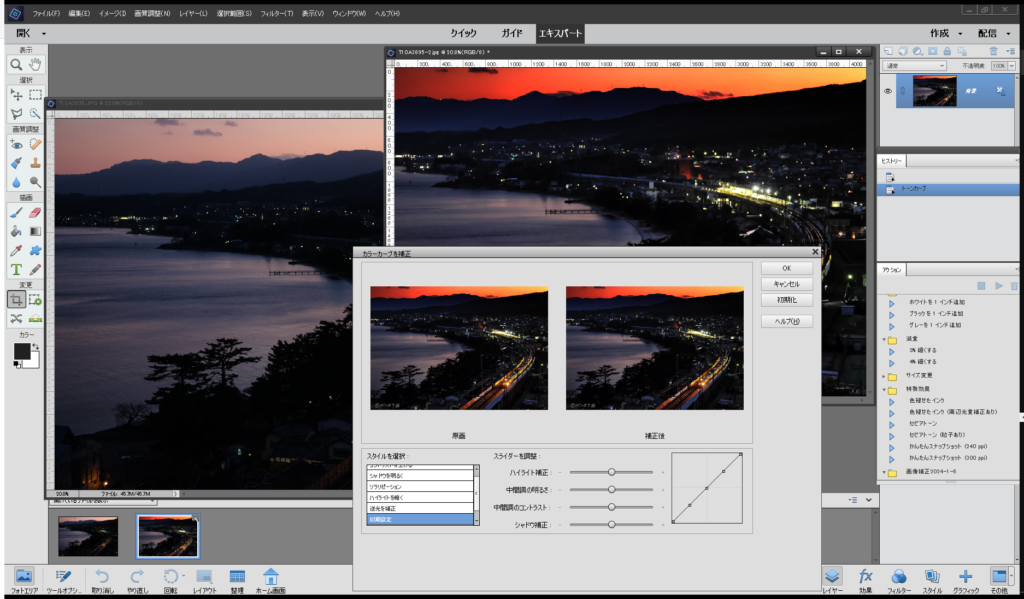Open the Filters panel icon

click(899, 578)
